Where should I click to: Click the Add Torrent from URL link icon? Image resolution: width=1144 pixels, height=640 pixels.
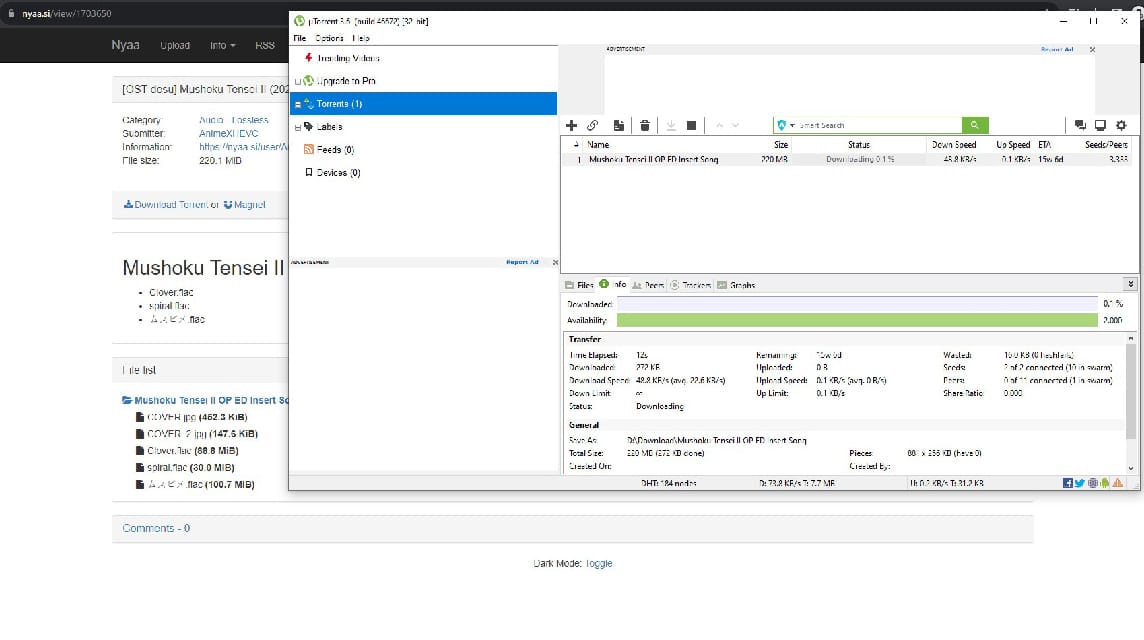(x=592, y=126)
